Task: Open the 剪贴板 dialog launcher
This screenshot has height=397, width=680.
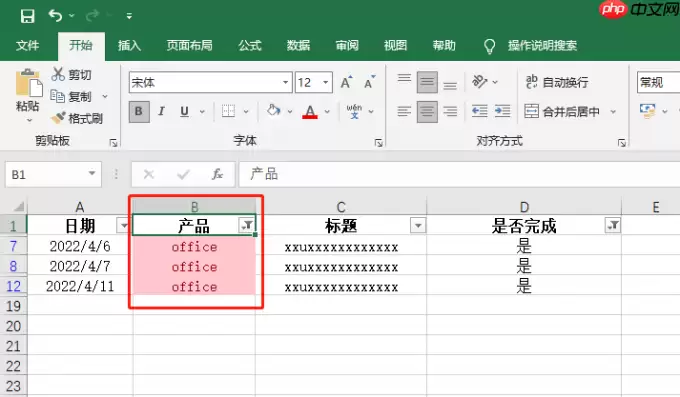Action: (113, 143)
